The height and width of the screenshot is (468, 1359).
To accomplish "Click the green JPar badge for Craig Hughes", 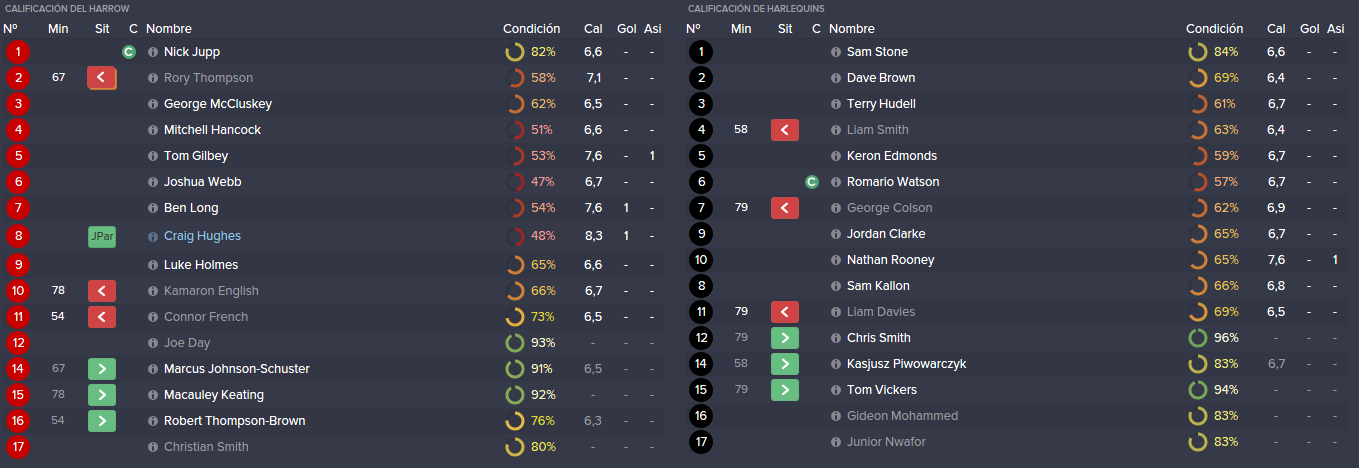I will coord(102,236).
